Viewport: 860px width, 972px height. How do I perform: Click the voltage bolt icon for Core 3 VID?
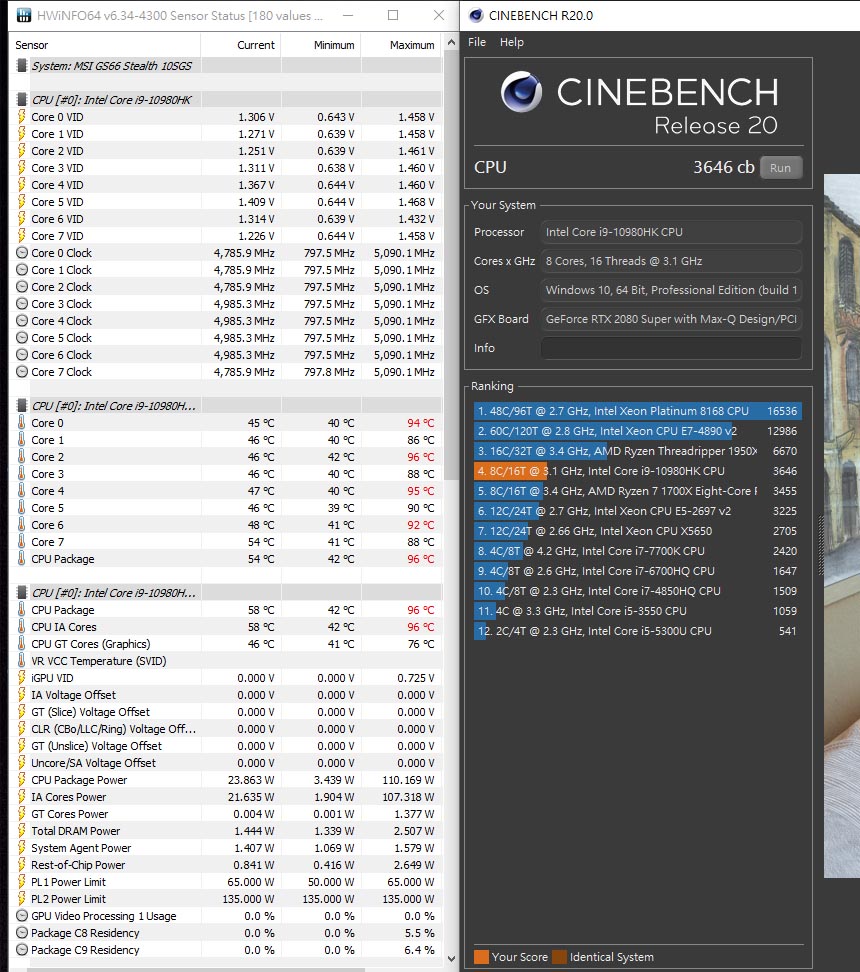click(22, 168)
